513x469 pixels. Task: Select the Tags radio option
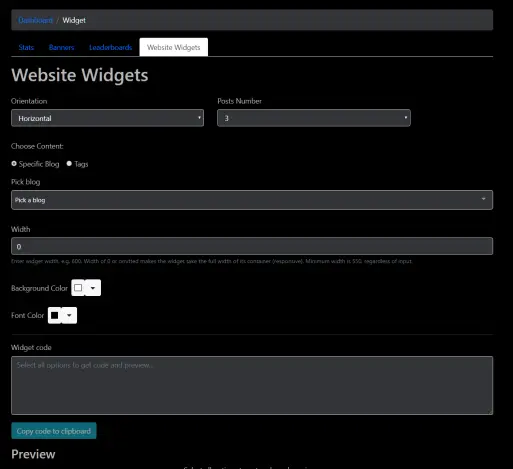pos(69,164)
